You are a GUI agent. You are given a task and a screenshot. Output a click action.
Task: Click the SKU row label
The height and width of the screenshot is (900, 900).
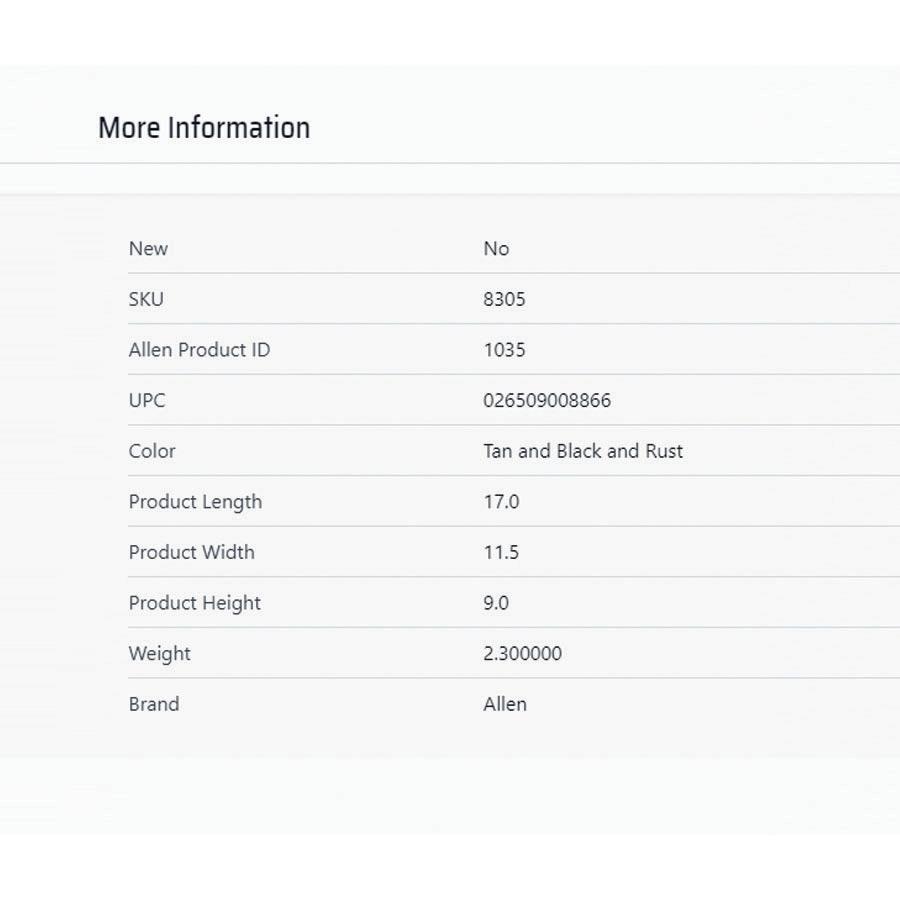(x=146, y=299)
